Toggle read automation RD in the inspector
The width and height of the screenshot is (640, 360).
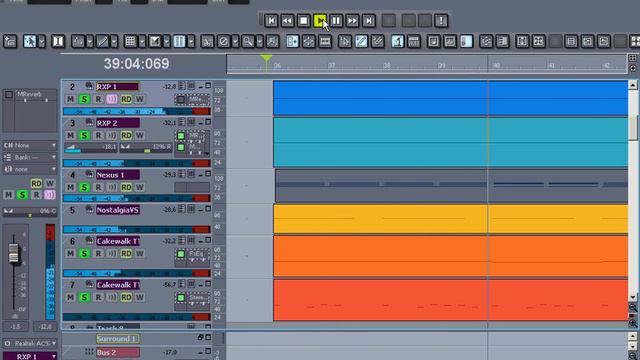click(x=36, y=183)
